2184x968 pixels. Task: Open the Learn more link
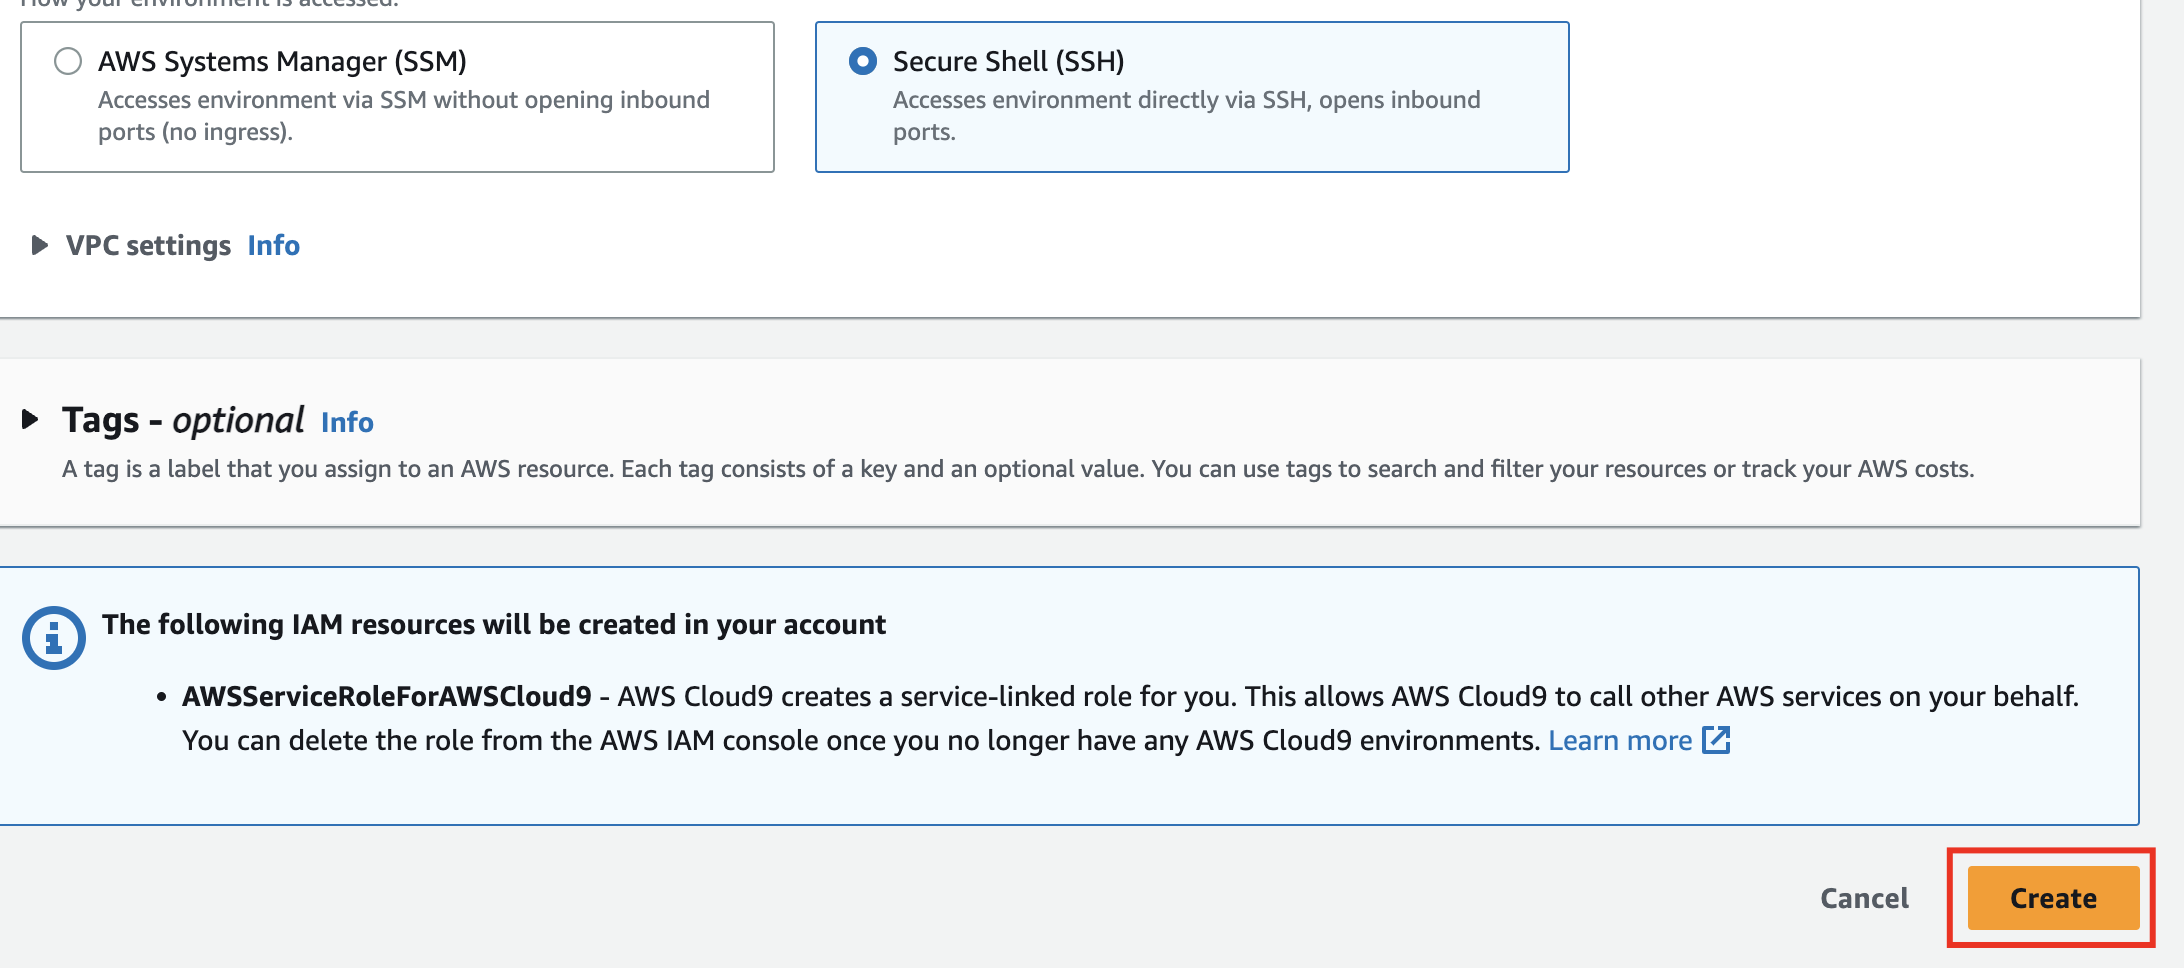1620,740
